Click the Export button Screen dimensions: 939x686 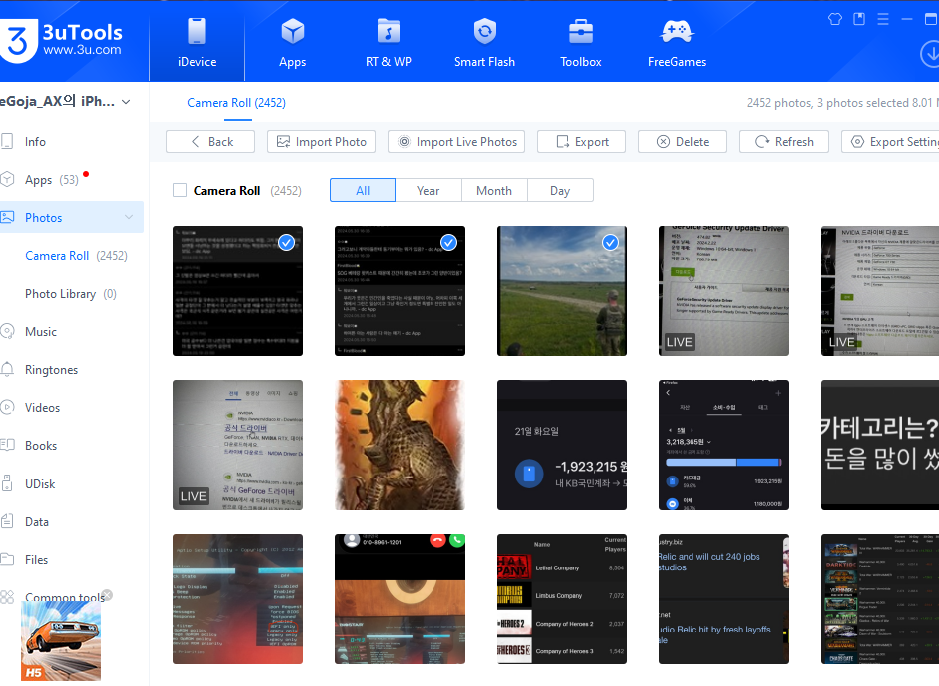point(581,142)
